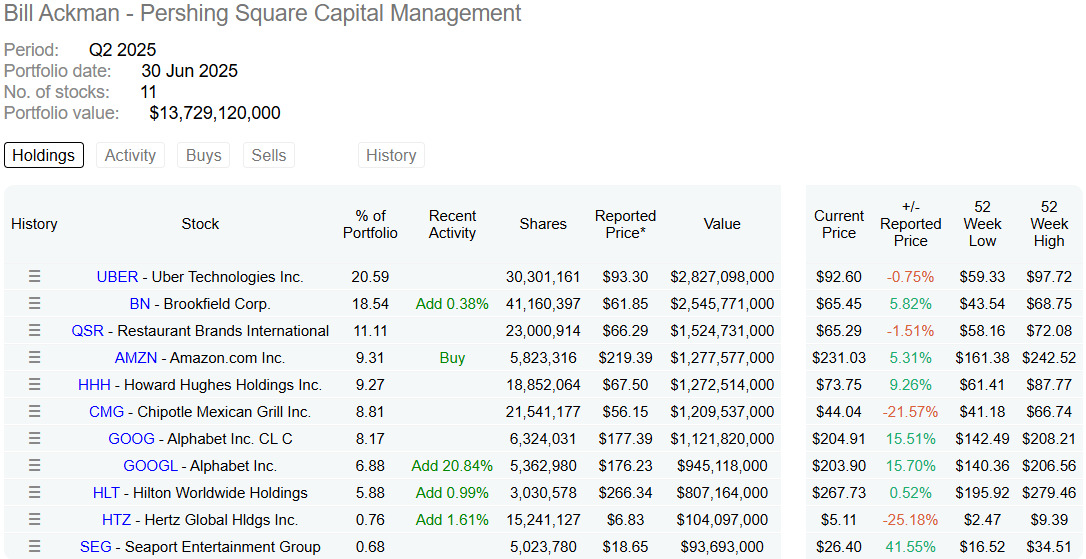The width and height of the screenshot is (1086, 559).
Task: Click the Bill Ackman Pershing Square title
Action: (263, 13)
